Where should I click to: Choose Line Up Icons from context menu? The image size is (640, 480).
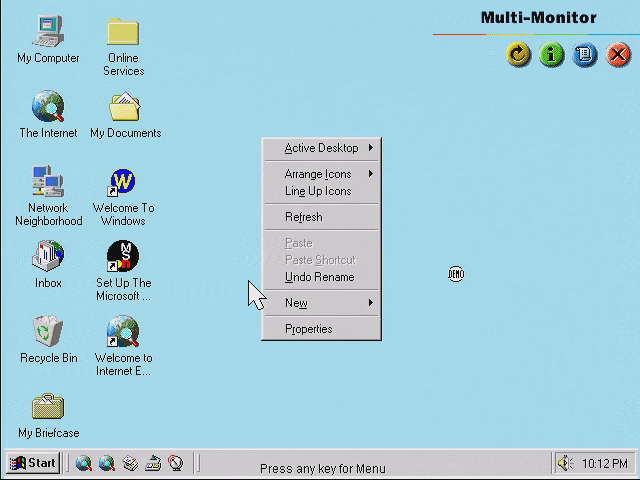click(x=321, y=191)
